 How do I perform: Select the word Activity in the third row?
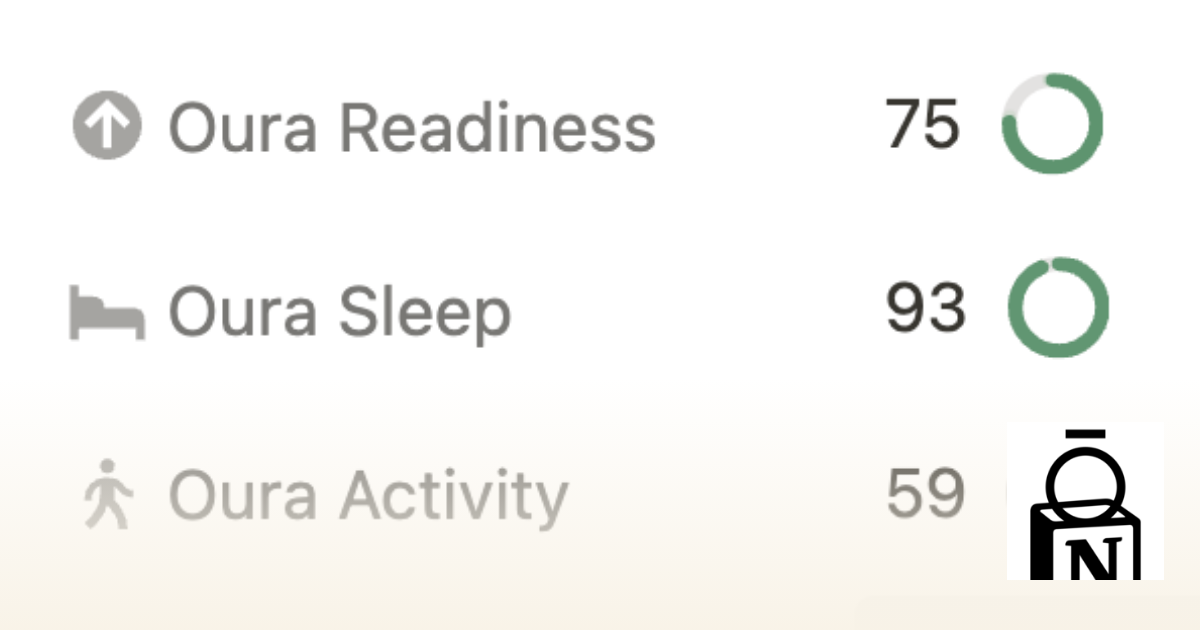coord(453,497)
